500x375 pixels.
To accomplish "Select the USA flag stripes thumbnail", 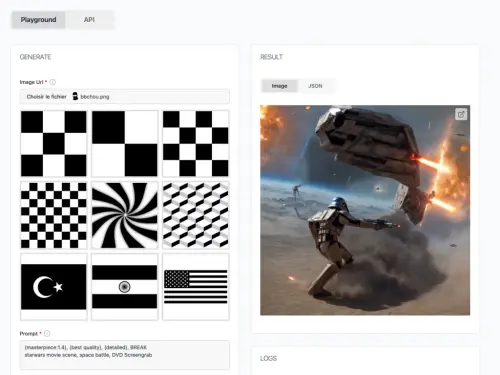I will (x=196, y=287).
